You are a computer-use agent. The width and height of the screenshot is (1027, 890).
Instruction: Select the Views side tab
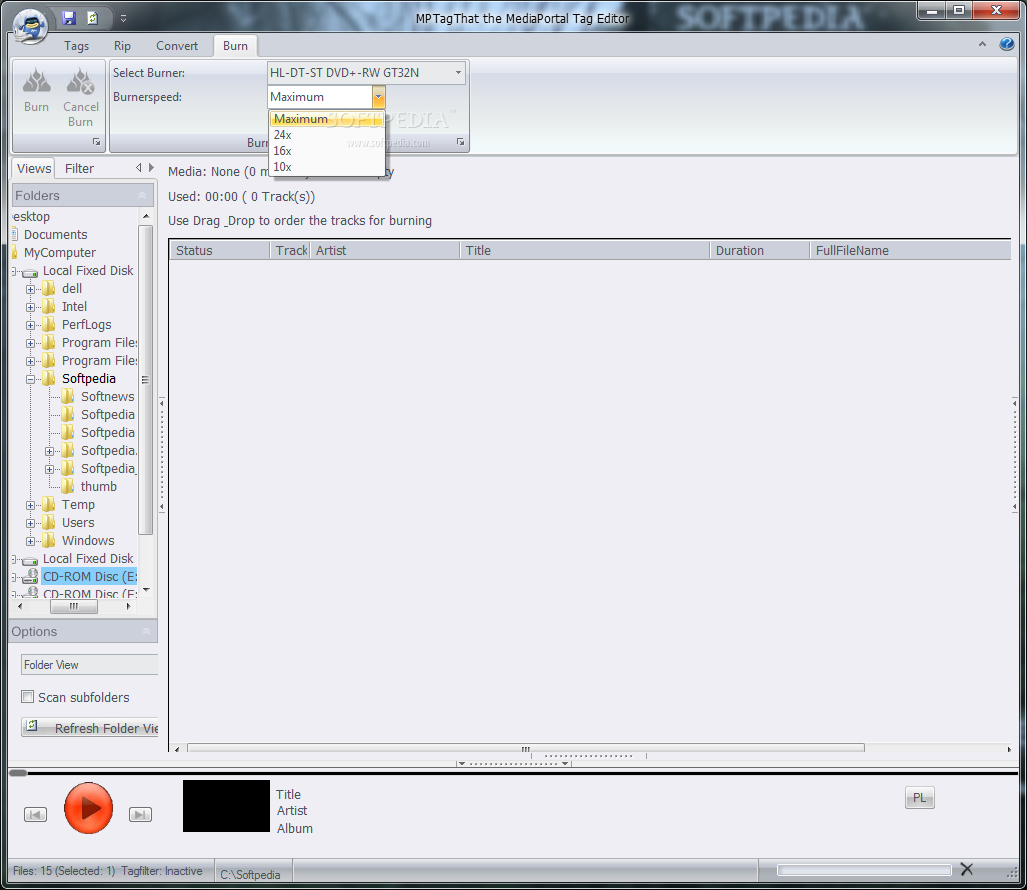click(34, 168)
